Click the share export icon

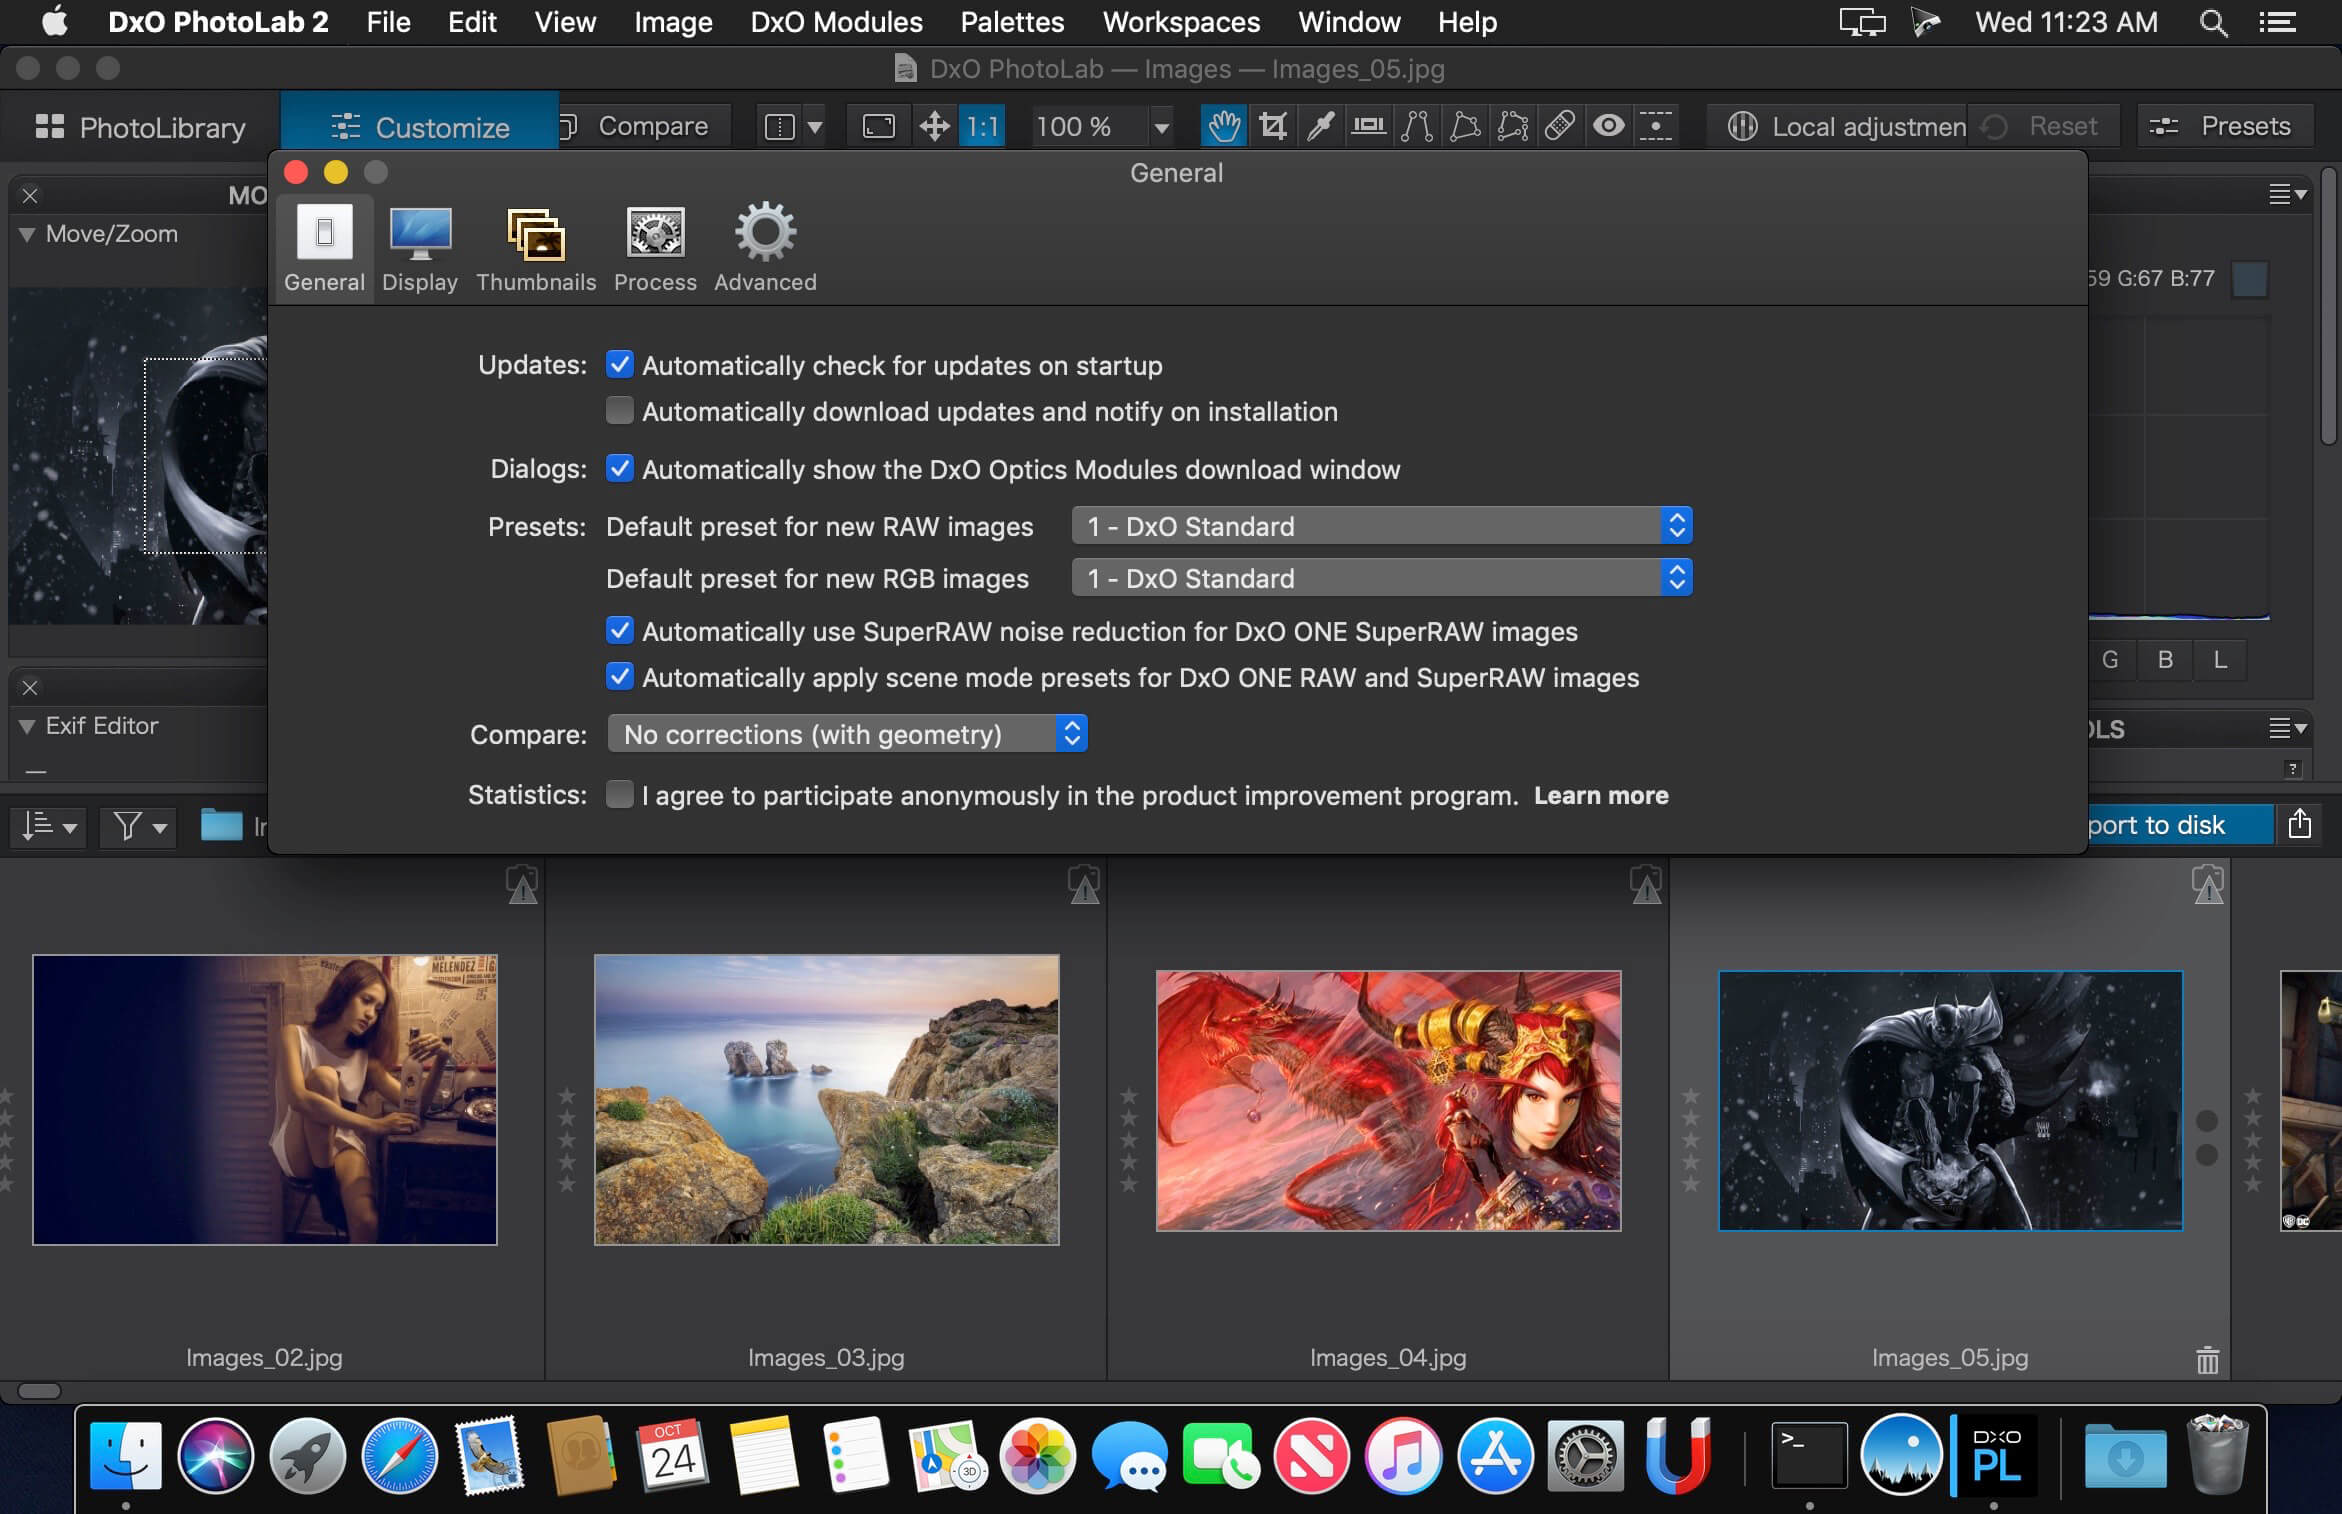2300,824
